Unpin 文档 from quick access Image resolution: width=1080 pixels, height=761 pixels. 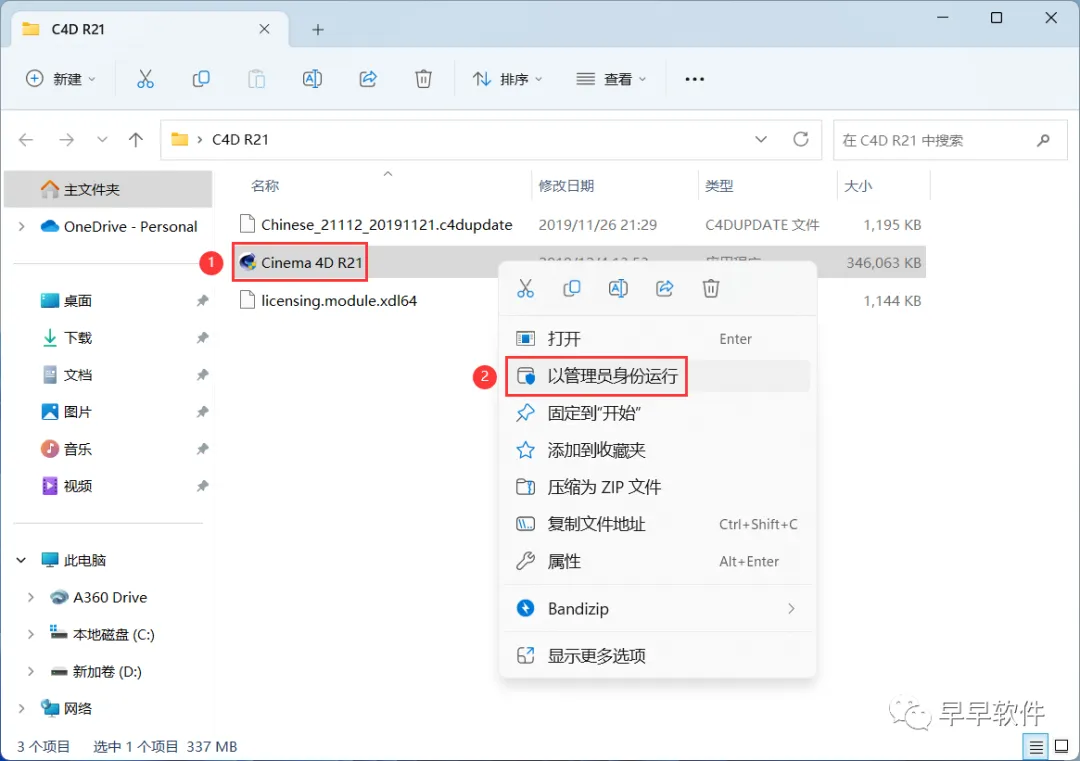202,375
